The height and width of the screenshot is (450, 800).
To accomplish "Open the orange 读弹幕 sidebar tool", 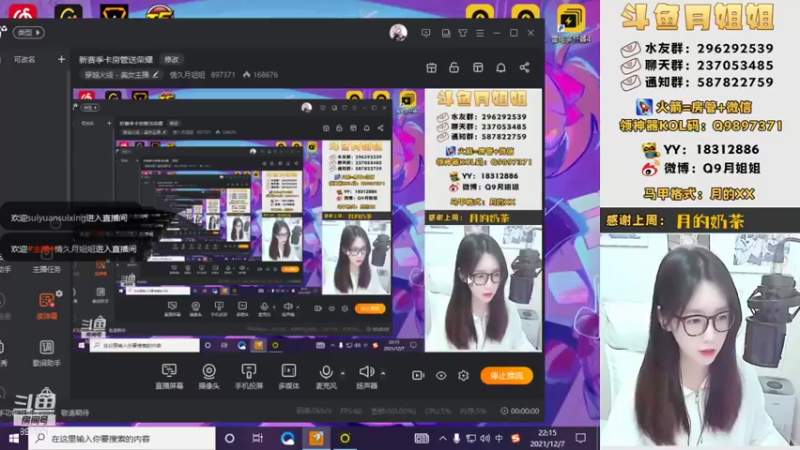I will (x=46, y=306).
